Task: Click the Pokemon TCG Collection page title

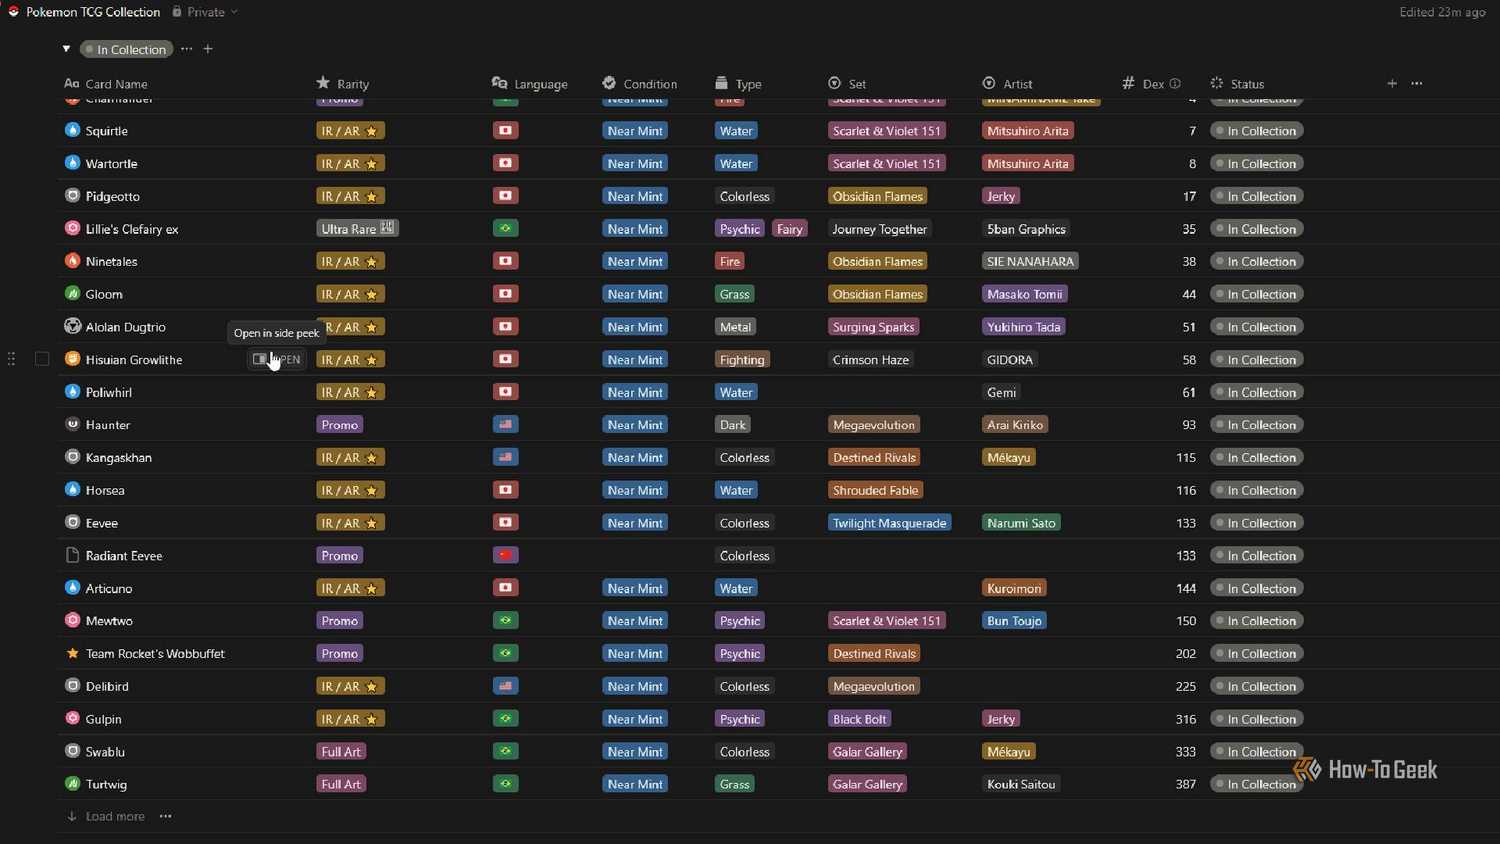Action: 93,12
